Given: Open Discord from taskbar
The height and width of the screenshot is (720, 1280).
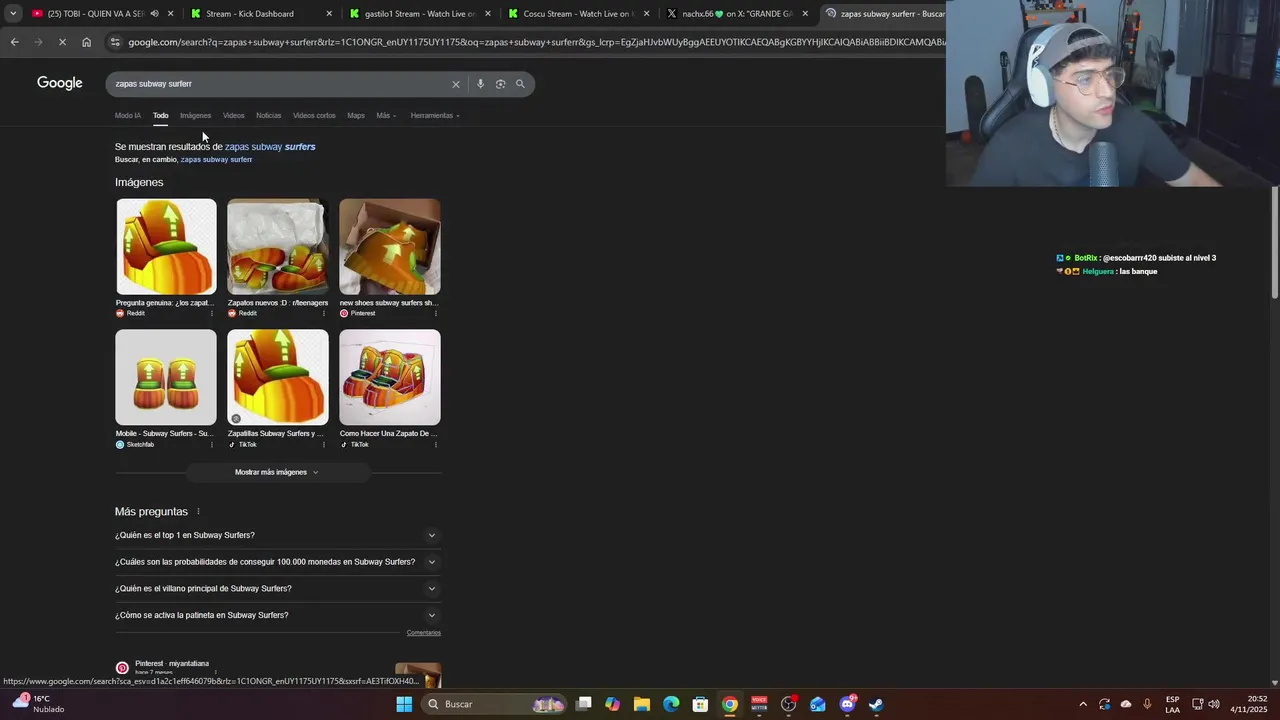Looking at the screenshot, I should [847, 704].
